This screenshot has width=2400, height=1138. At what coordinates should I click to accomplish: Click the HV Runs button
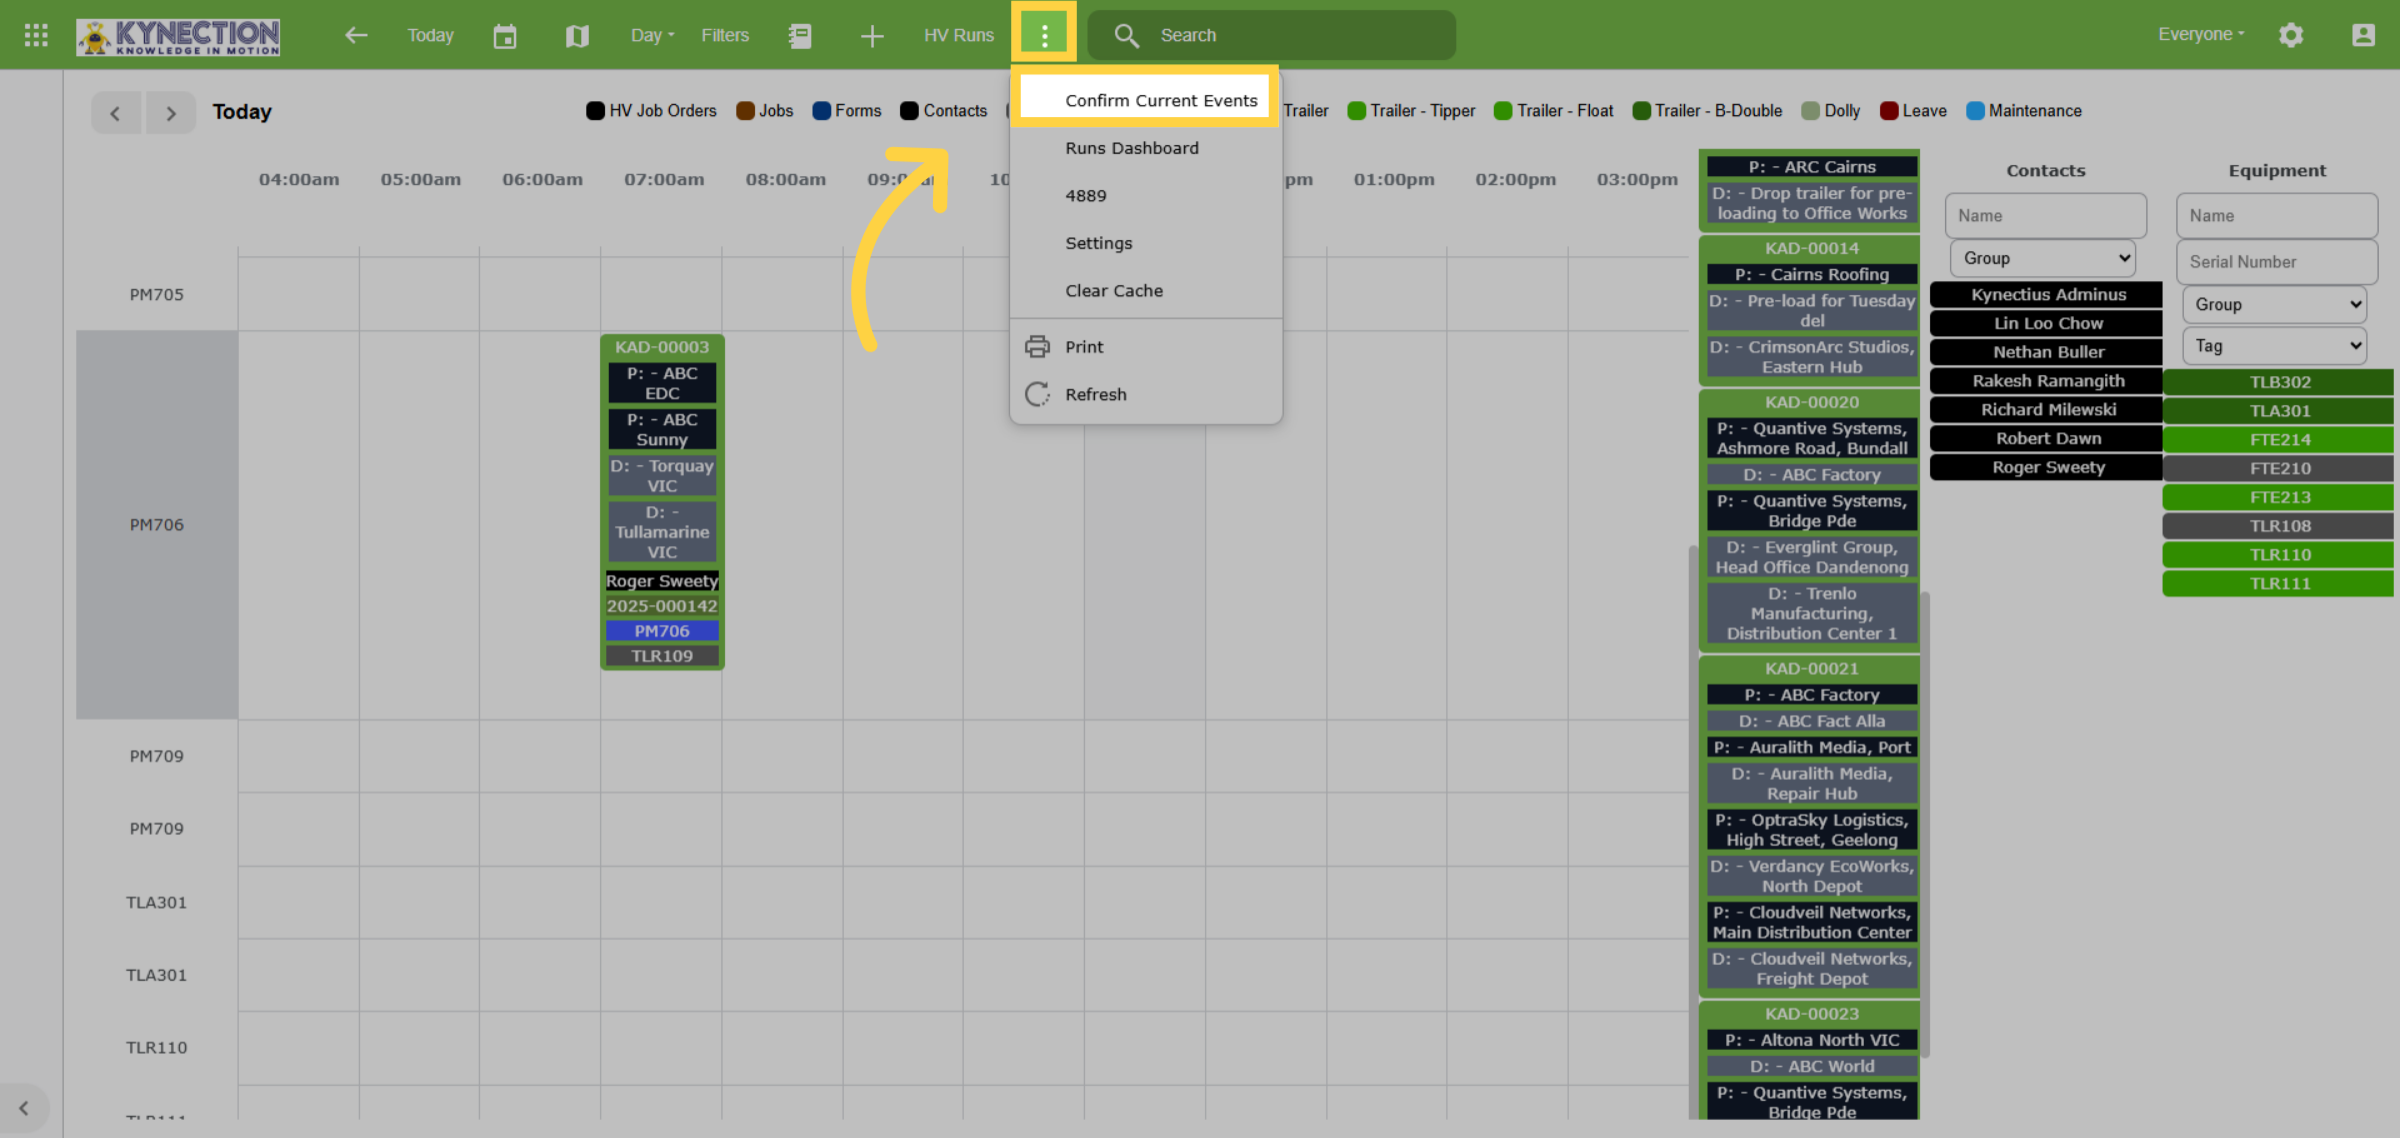point(959,35)
